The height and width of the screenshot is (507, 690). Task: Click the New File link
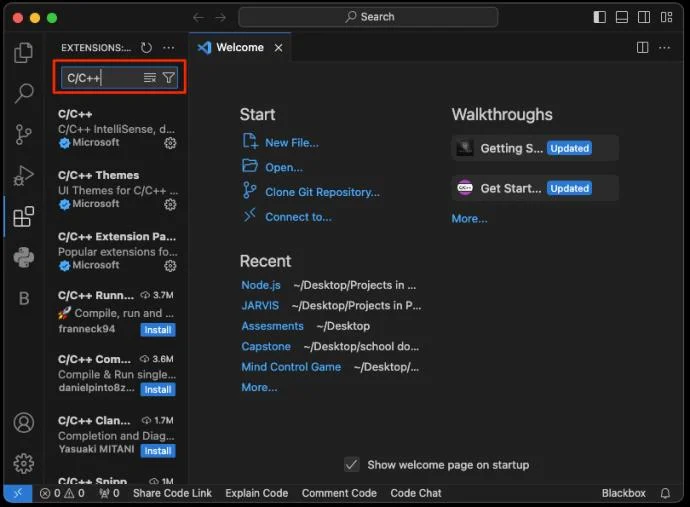[x=292, y=143]
